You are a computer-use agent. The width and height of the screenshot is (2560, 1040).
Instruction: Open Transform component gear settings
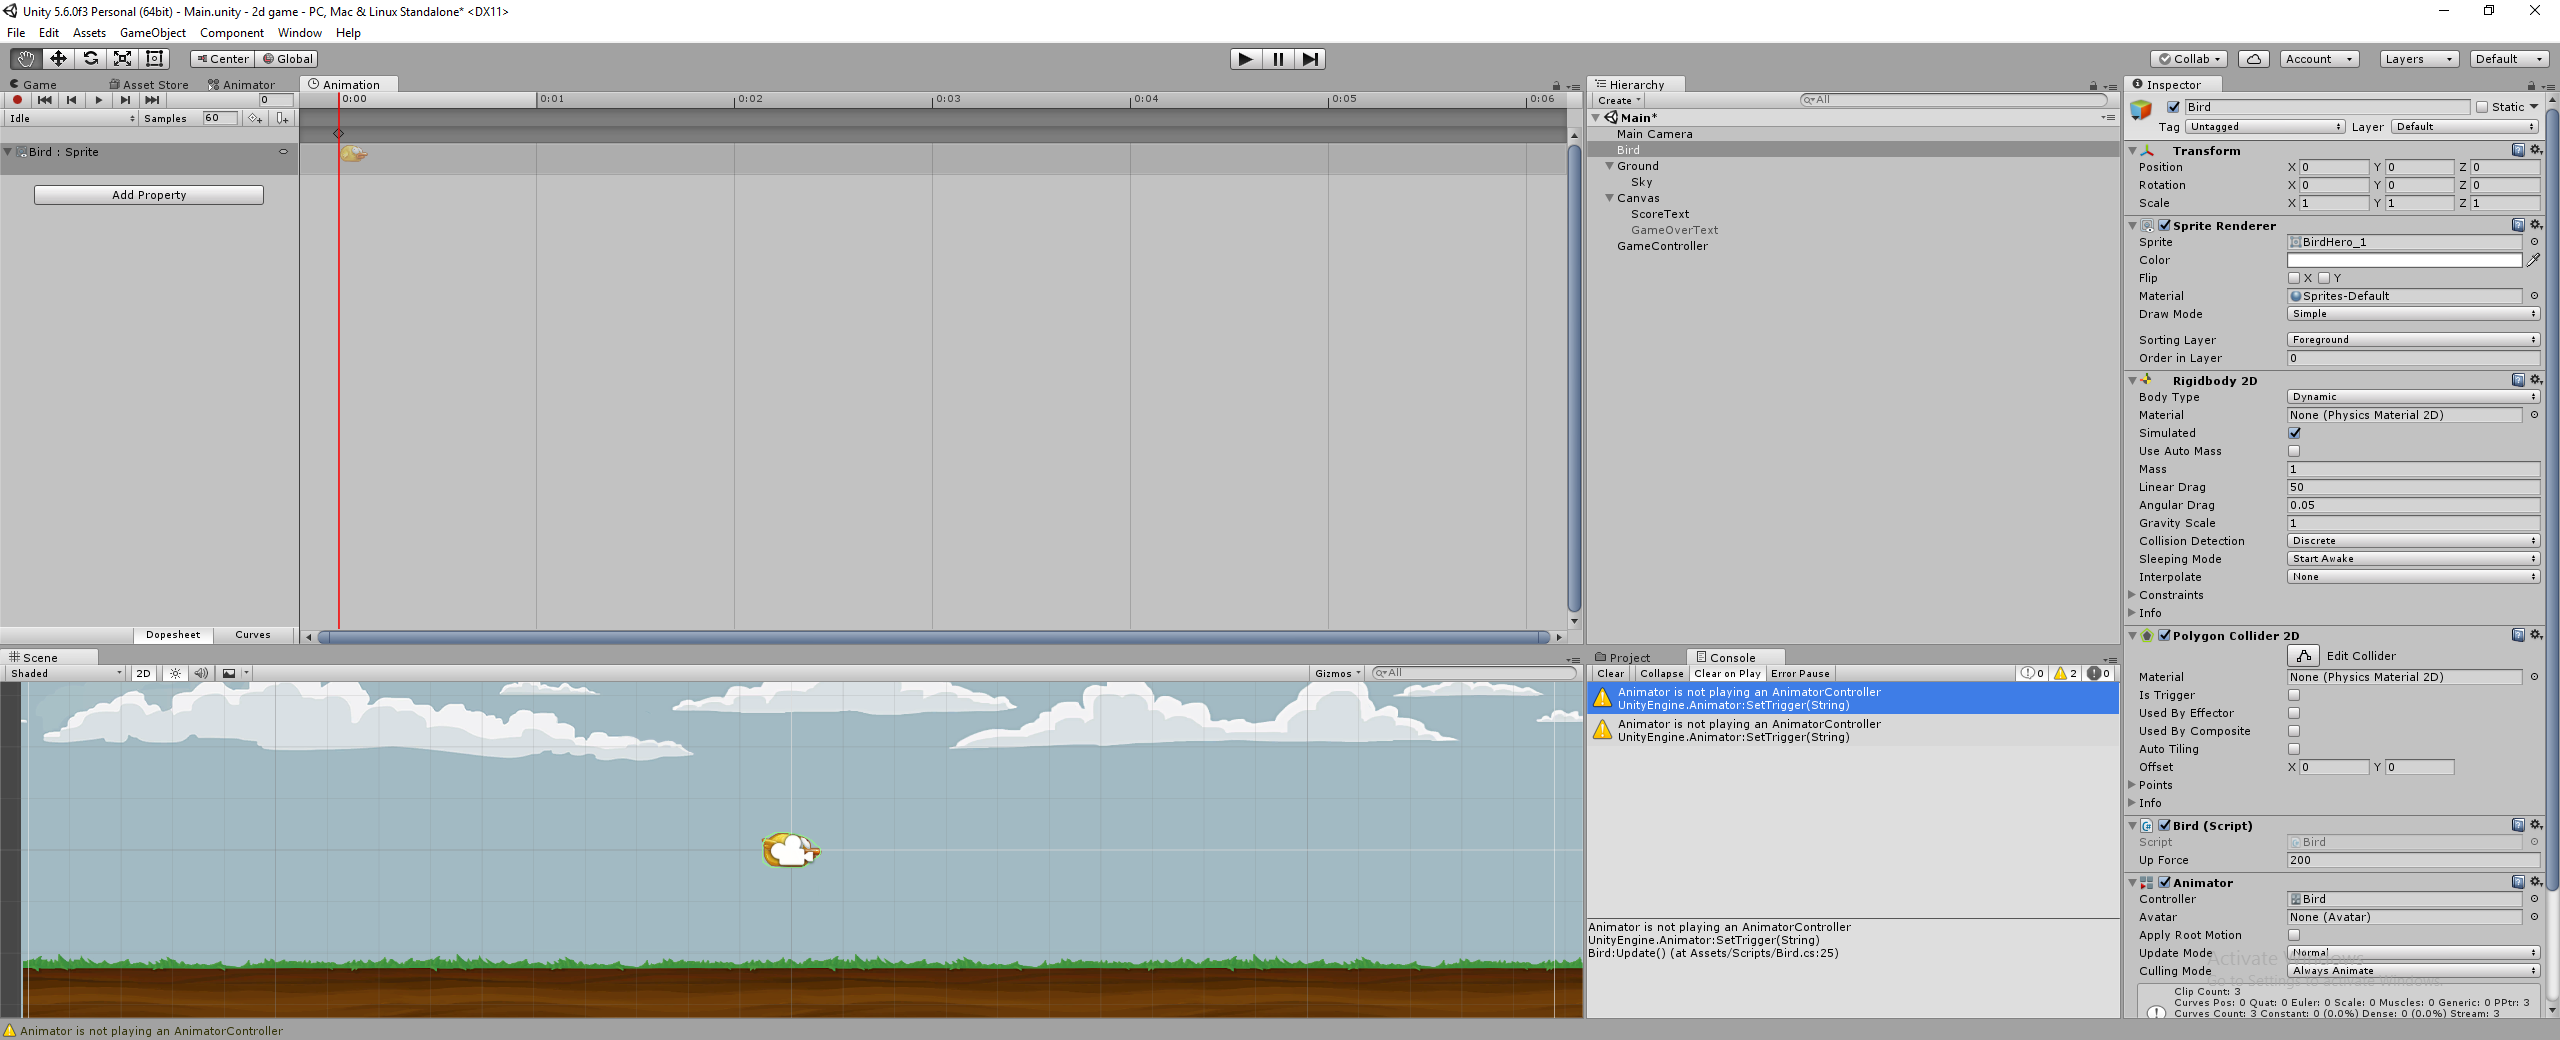tap(2536, 150)
